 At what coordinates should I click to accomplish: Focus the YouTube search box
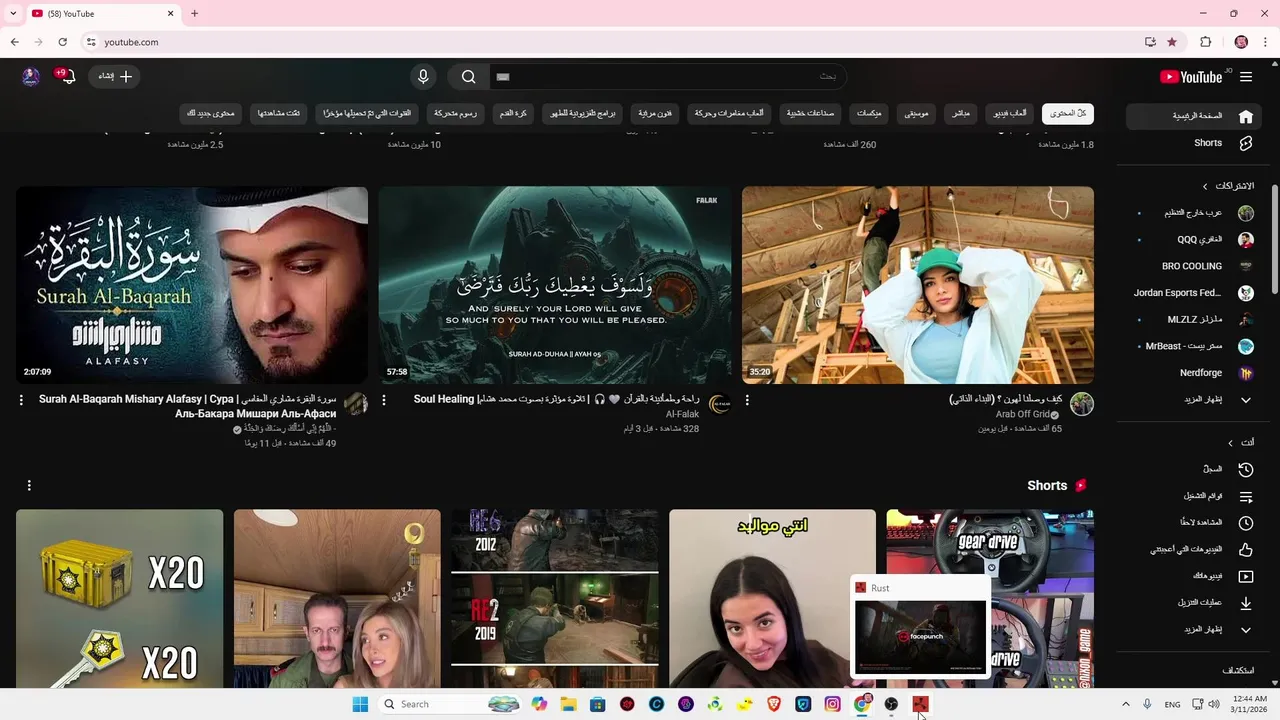[667, 77]
